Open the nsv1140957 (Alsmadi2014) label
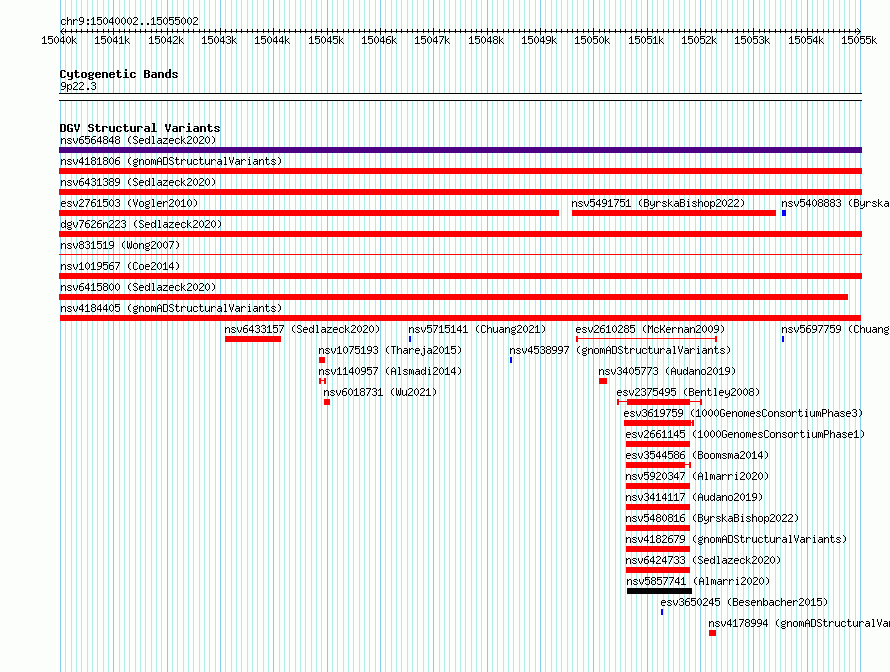The image size is (890, 672). pyautogui.click(x=390, y=371)
